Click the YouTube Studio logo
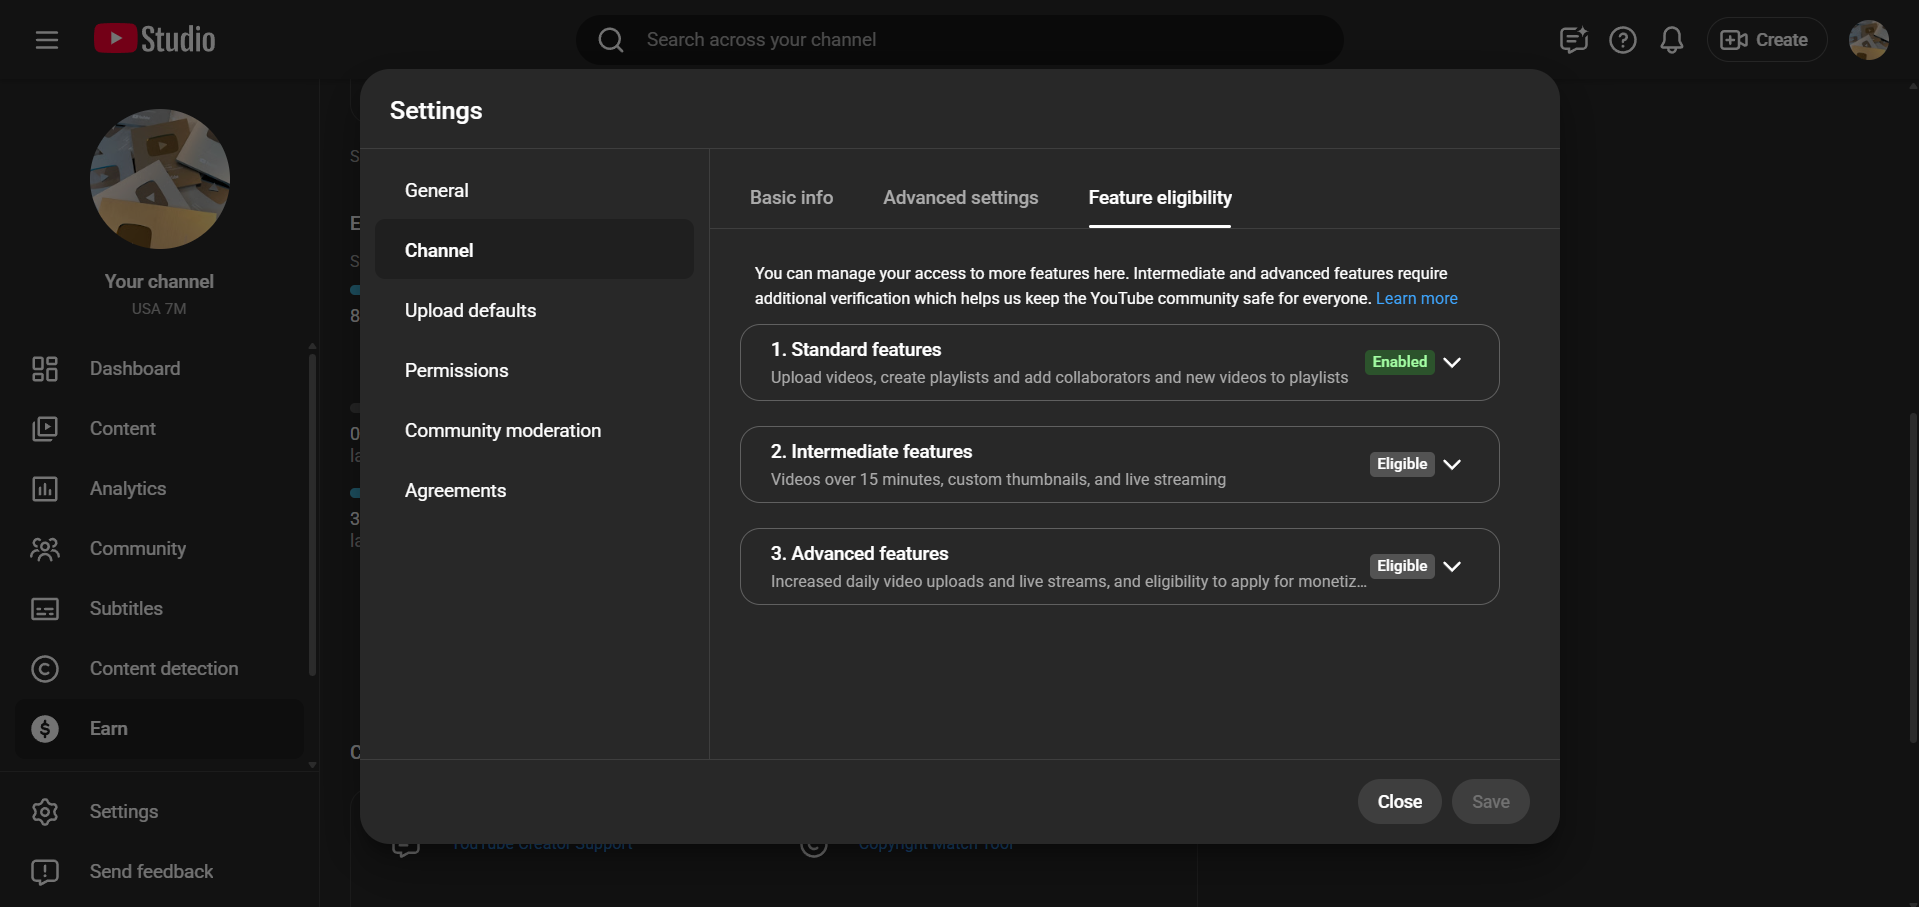This screenshot has height=907, width=1919. 155,40
